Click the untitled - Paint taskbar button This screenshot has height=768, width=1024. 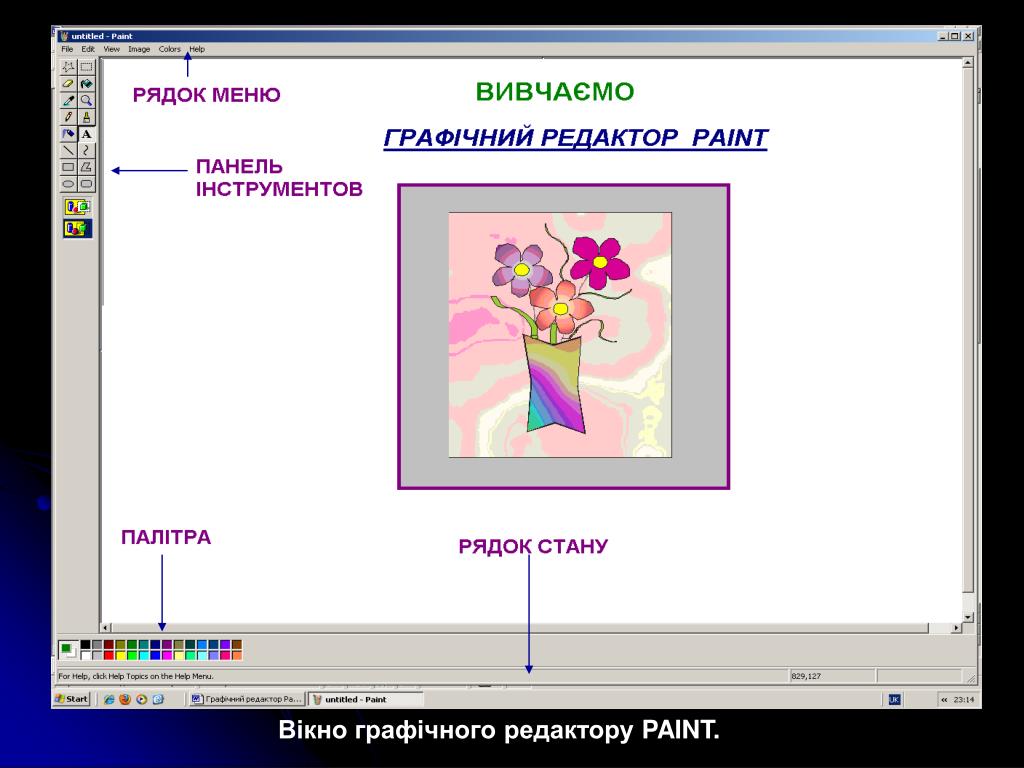tap(366, 699)
